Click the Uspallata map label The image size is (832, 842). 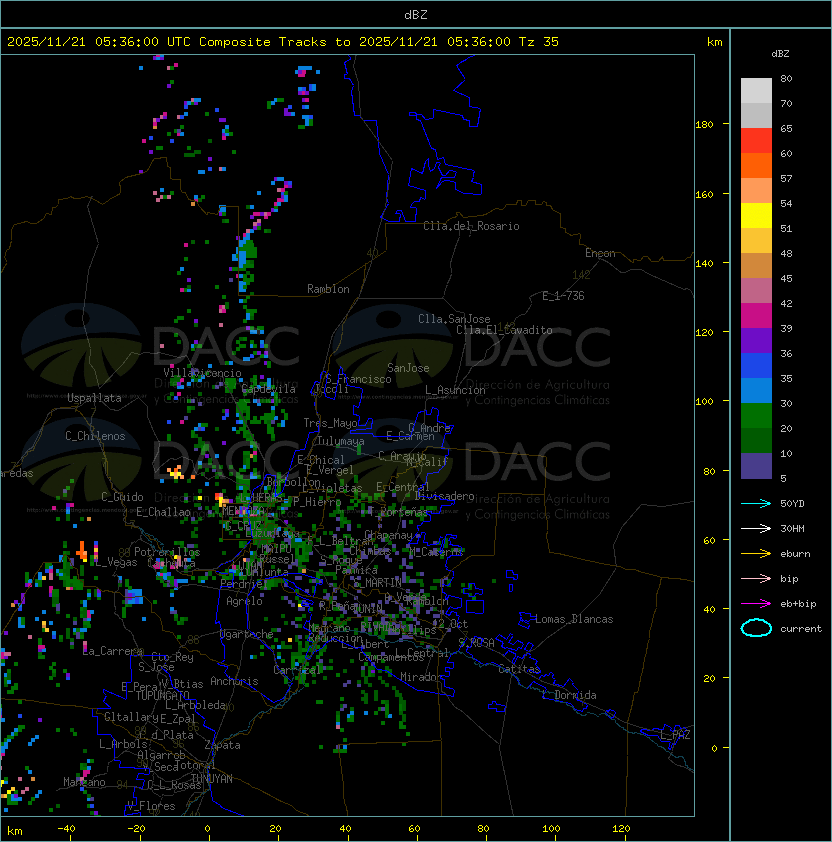(x=94, y=398)
